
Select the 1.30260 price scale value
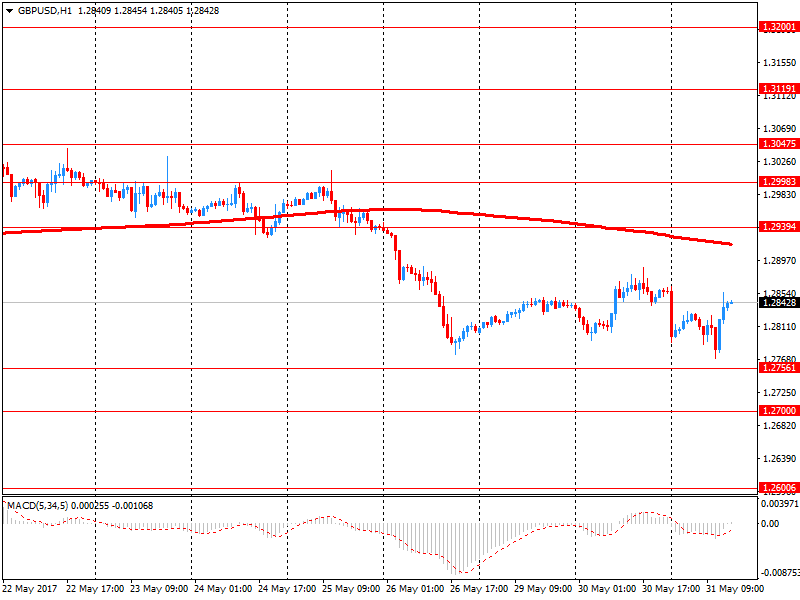point(780,162)
